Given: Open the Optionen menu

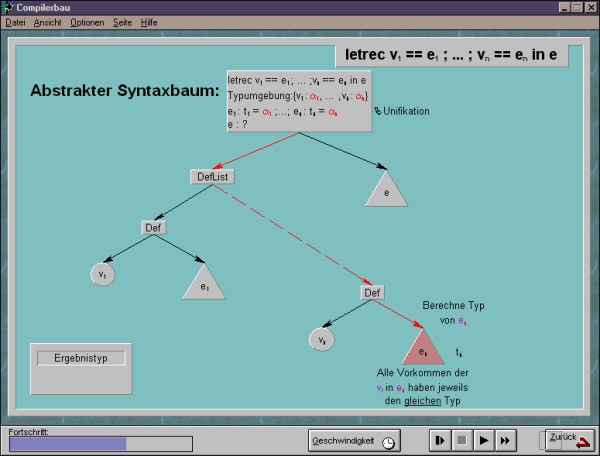Looking at the screenshot, I should coord(87,21).
